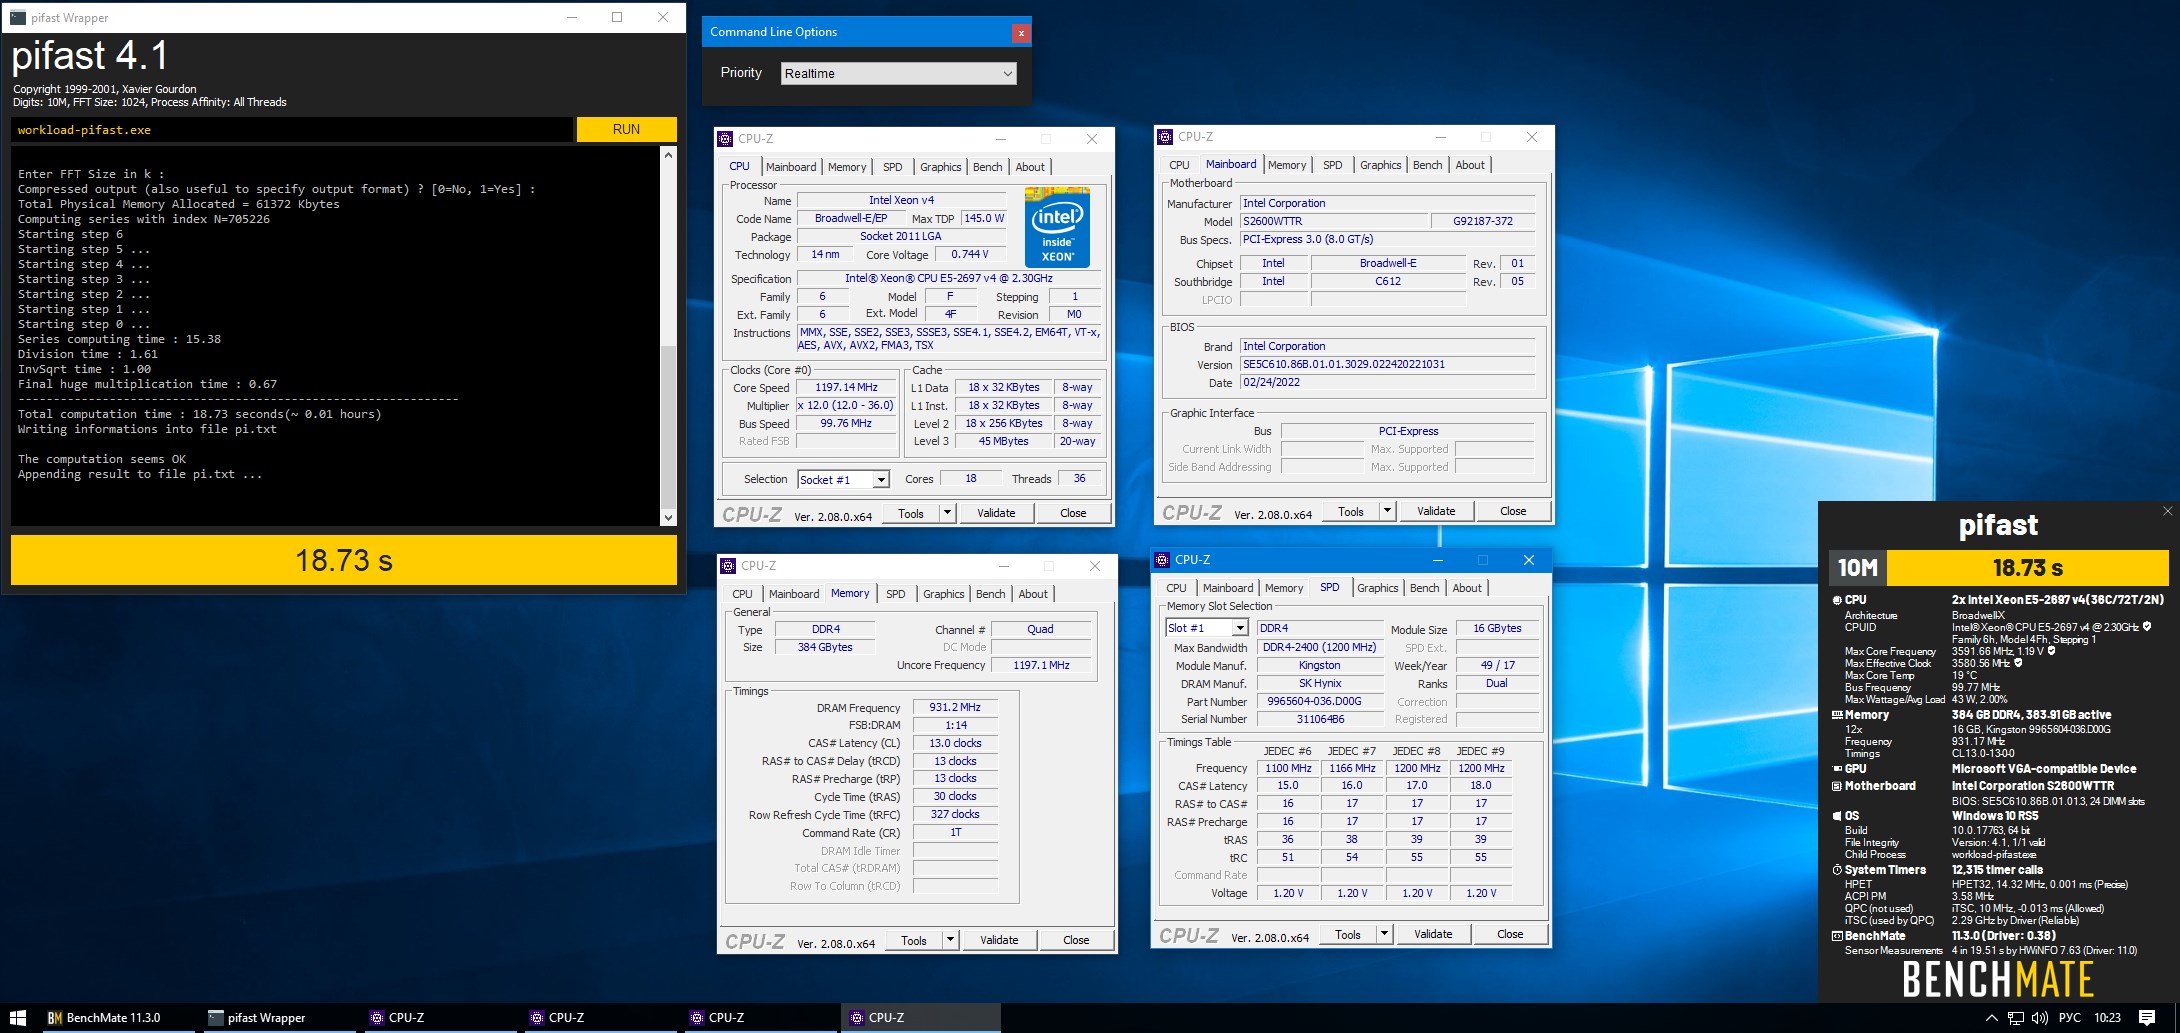Switch the РУС input language indicator

pos(2070,1018)
